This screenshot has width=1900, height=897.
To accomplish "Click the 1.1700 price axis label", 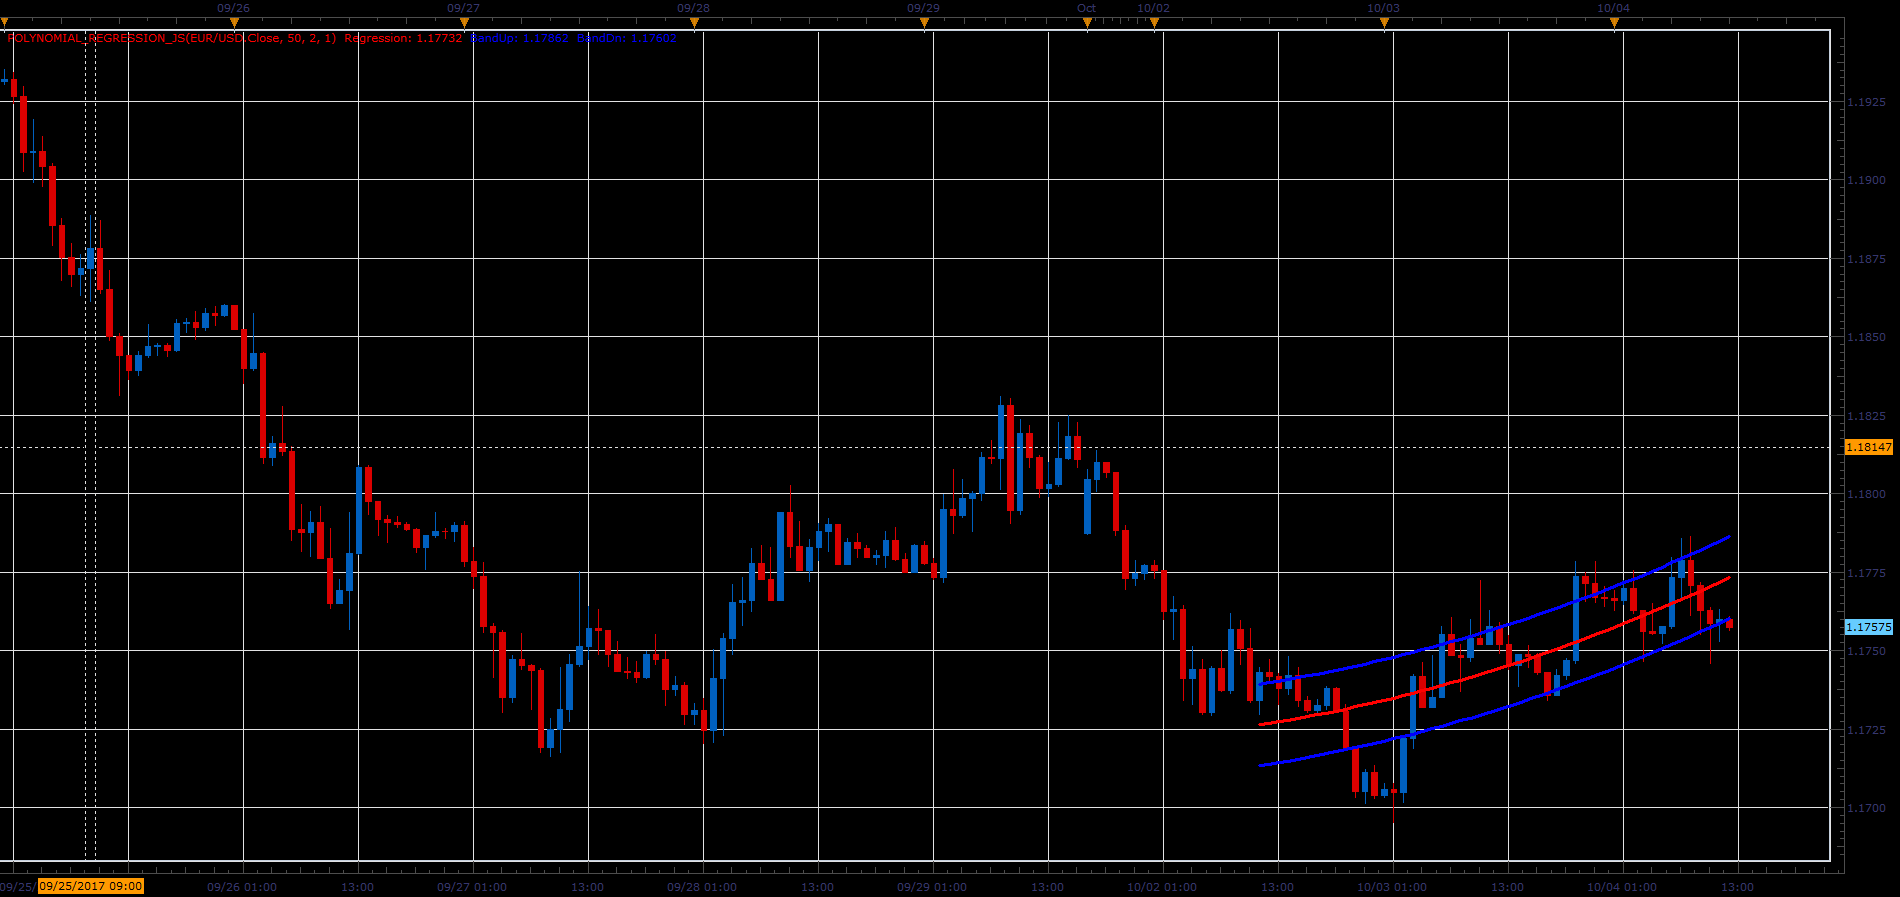I will (x=1866, y=808).
